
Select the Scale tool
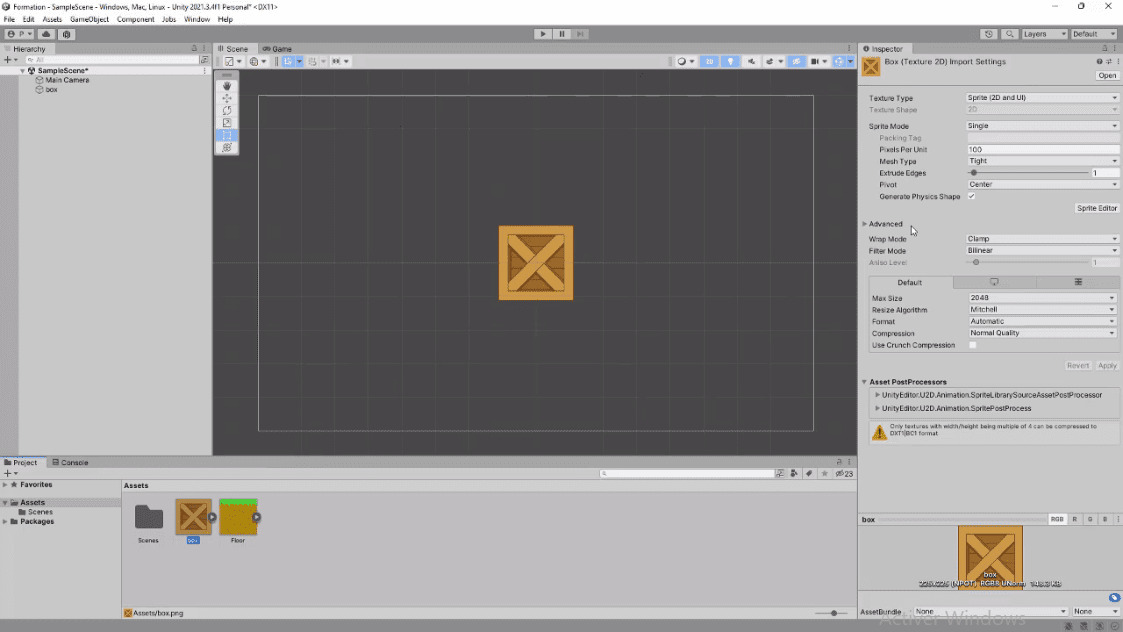point(227,121)
